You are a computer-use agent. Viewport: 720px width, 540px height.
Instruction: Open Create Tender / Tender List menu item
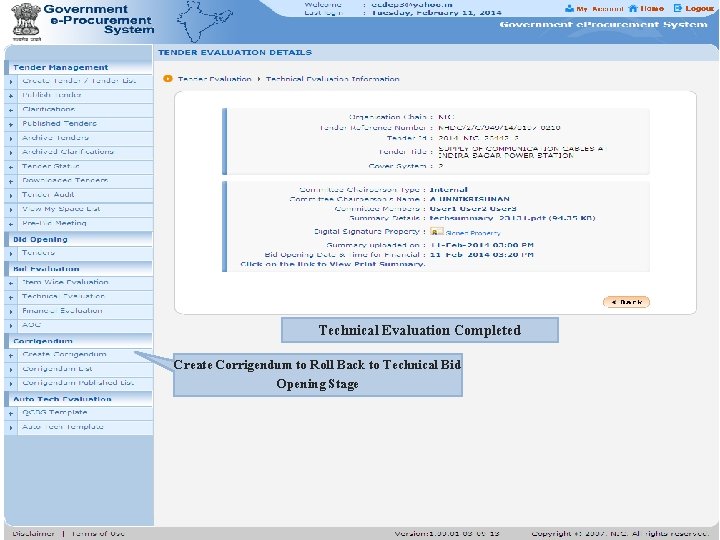pyautogui.click(x=79, y=81)
